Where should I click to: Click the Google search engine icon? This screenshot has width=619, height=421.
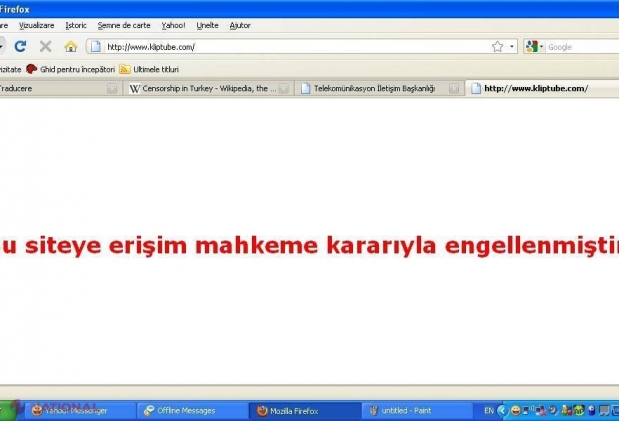(x=531, y=46)
